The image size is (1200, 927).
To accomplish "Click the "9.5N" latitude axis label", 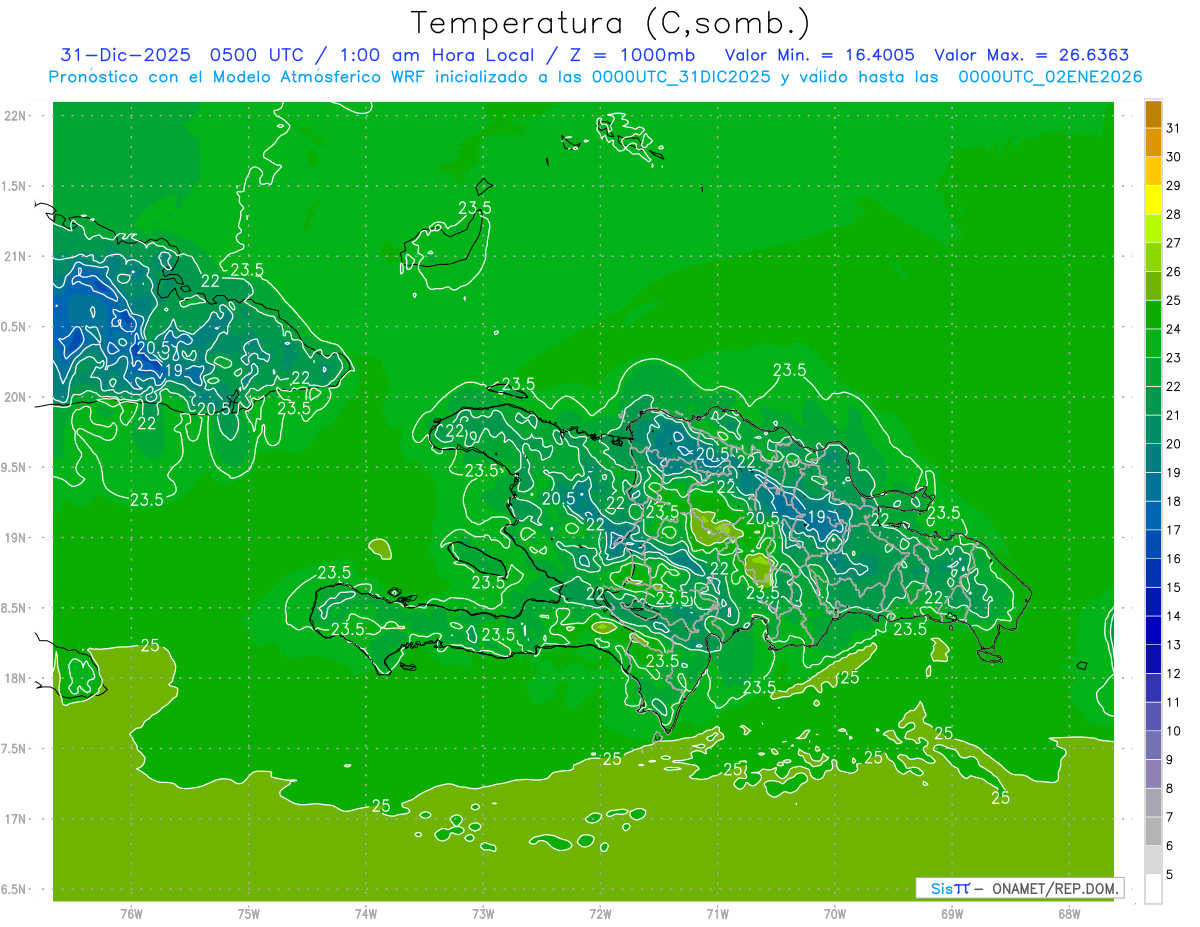I will click(x=15, y=467).
